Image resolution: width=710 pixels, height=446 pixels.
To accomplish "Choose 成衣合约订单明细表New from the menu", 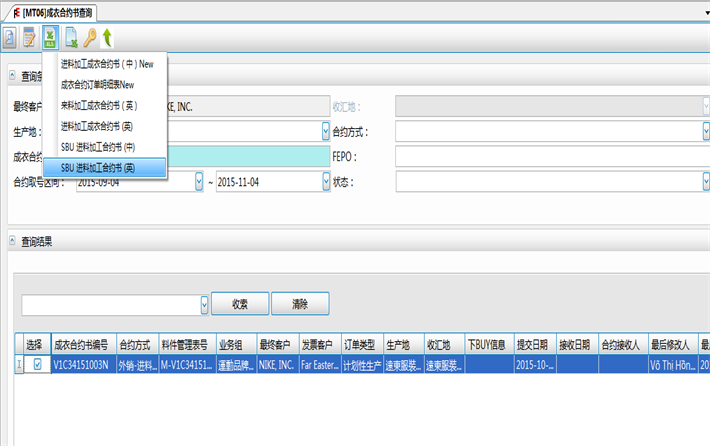I will point(98,85).
